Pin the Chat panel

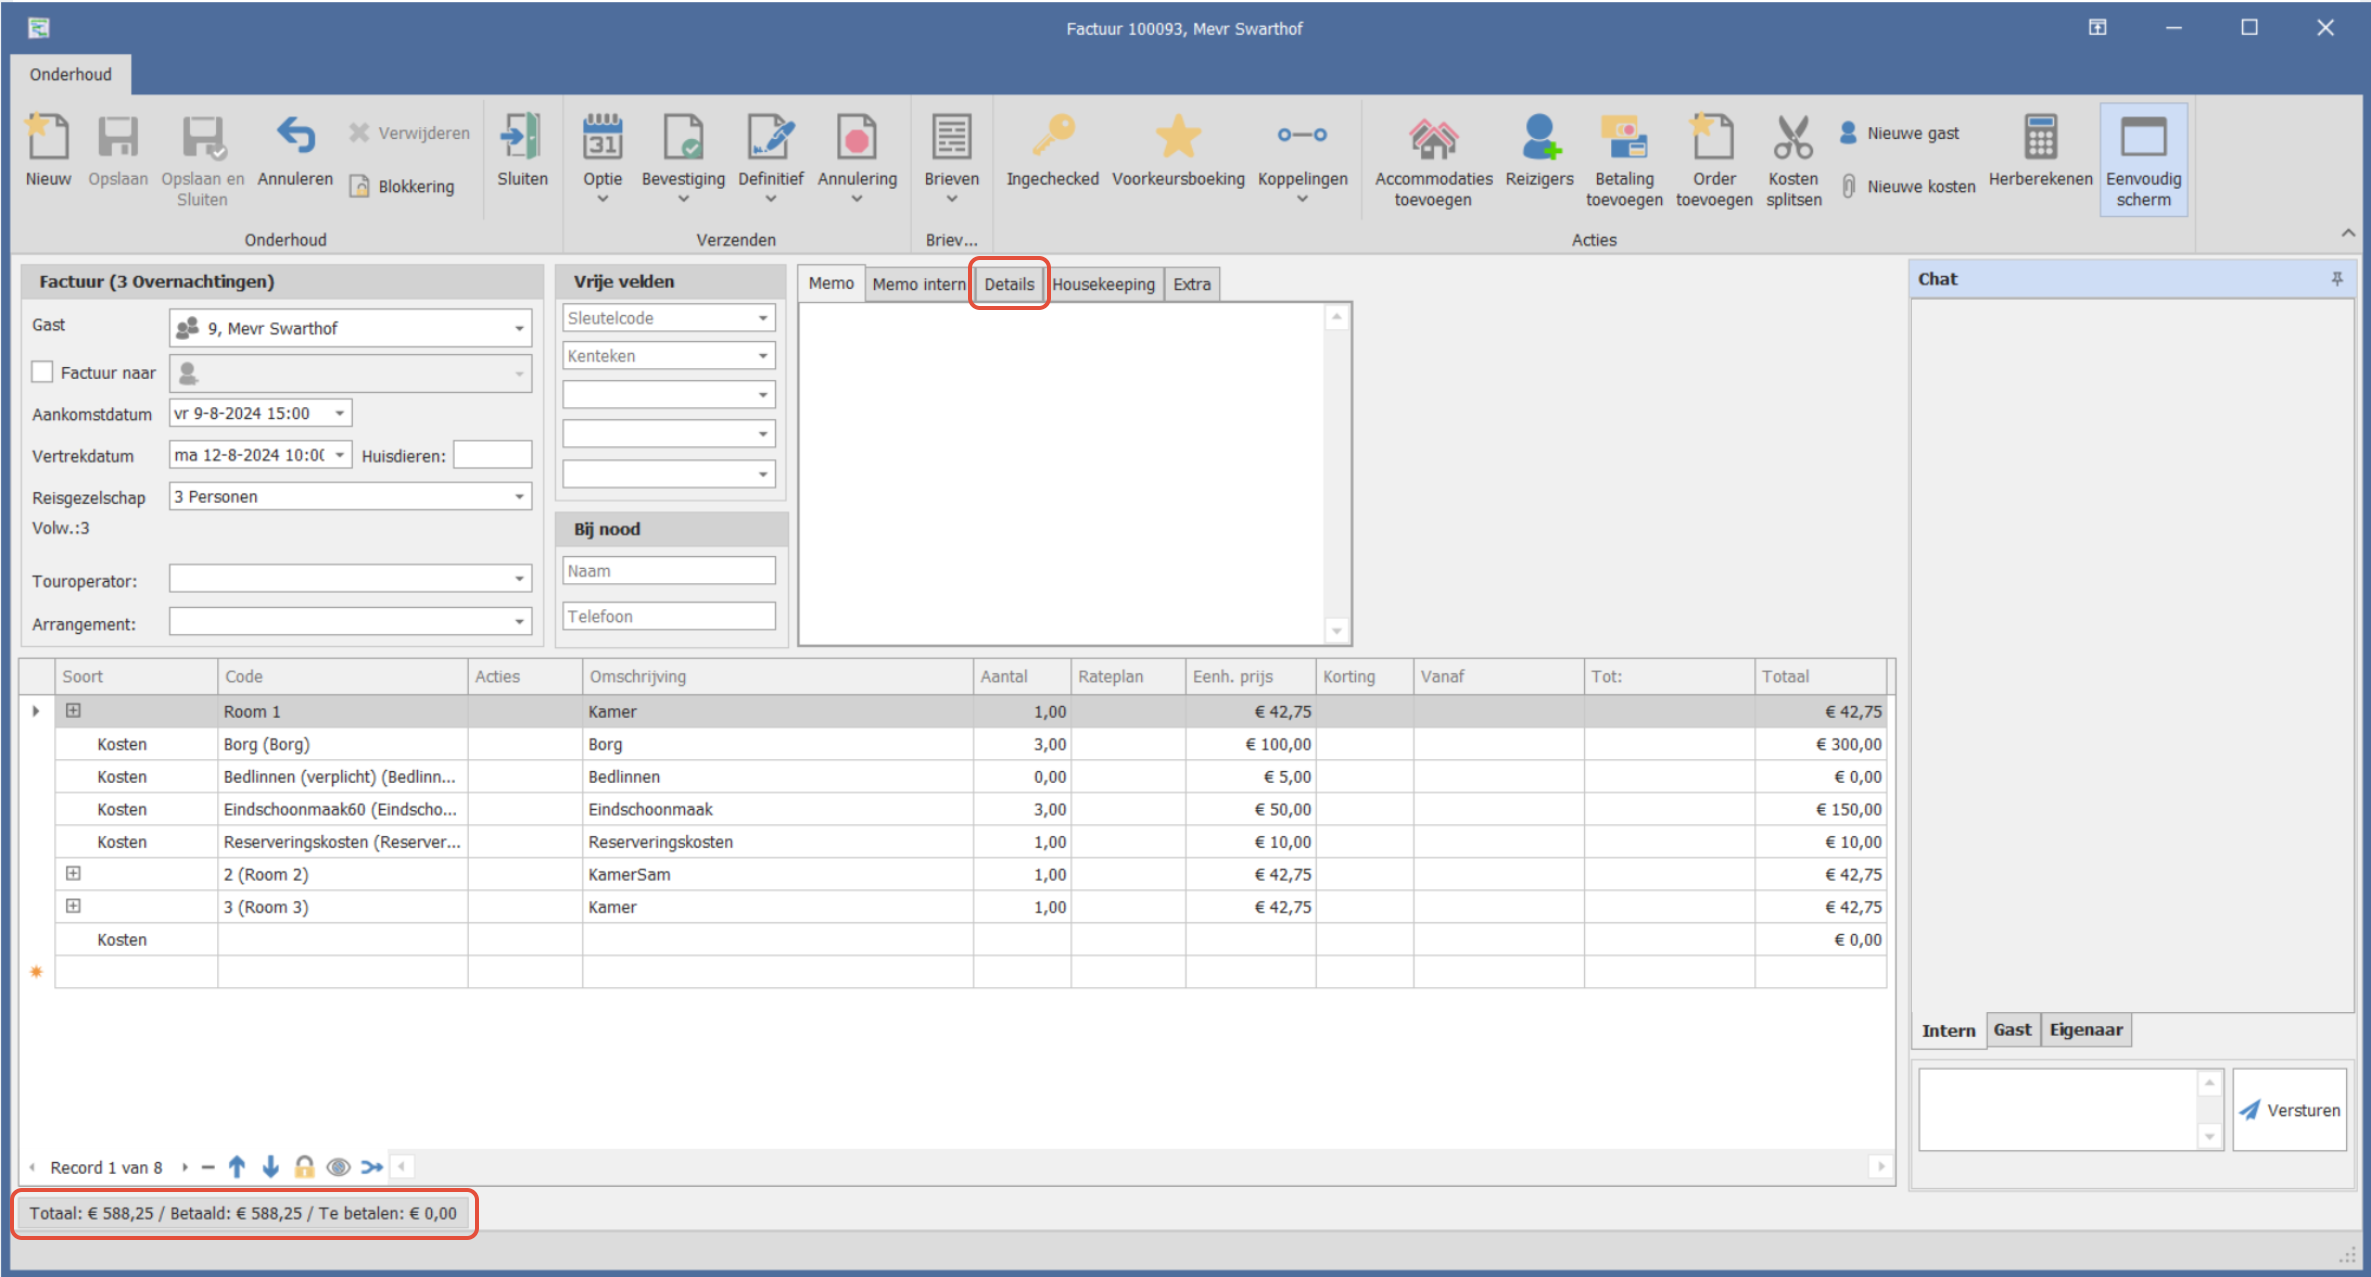click(x=2337, y=279)
